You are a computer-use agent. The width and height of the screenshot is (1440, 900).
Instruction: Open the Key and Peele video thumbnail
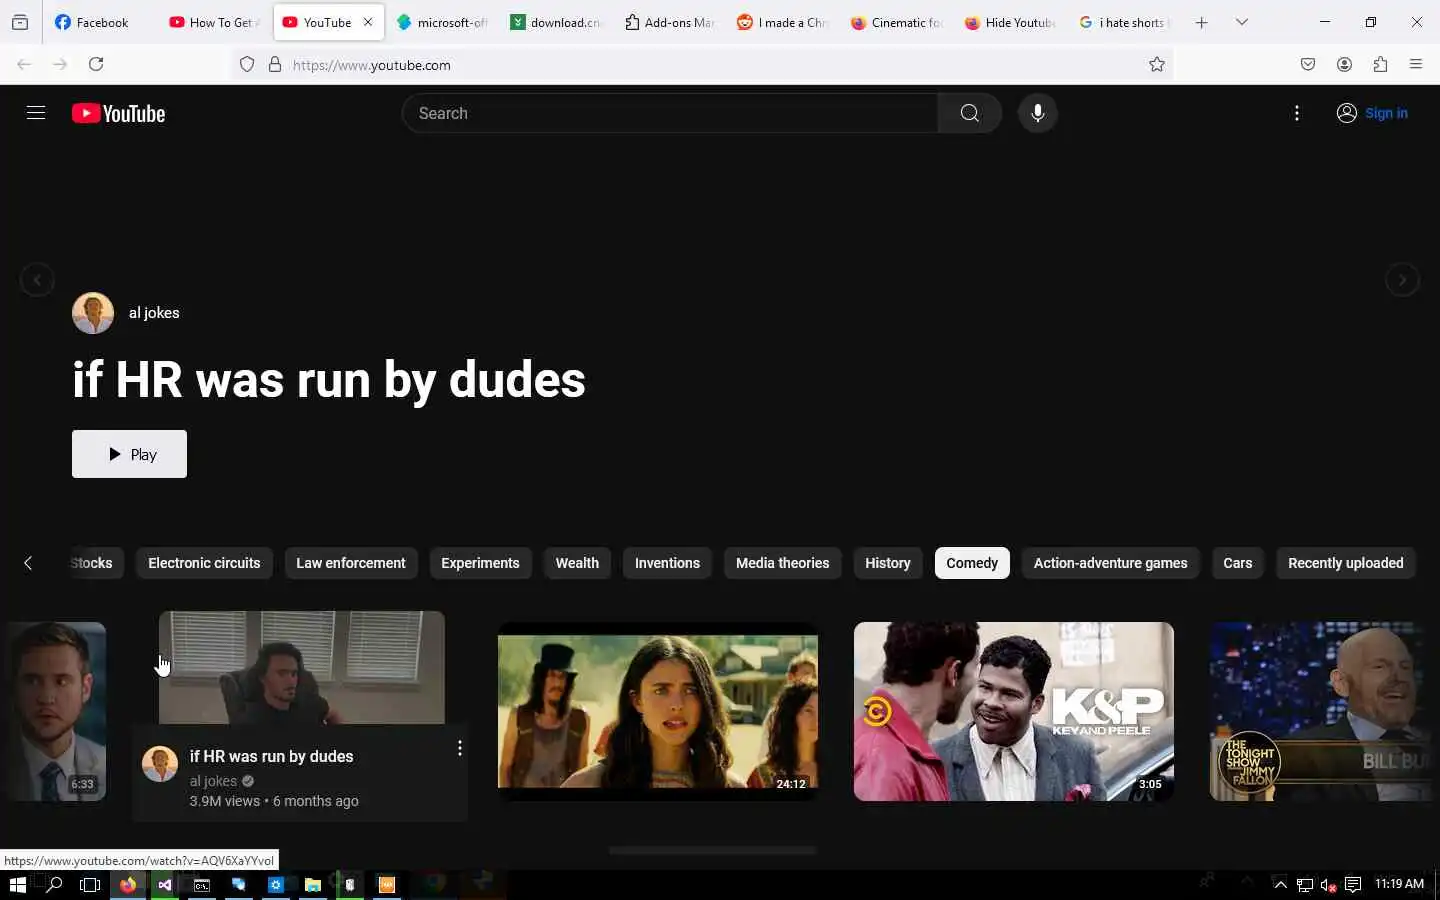click(1014, 711)
